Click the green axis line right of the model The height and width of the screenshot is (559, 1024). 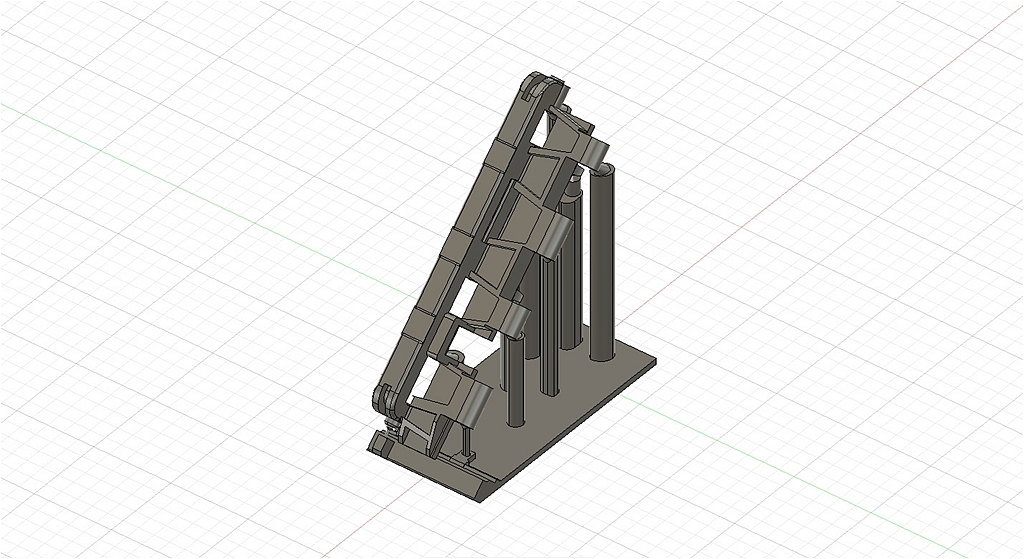pyautogui.click(x=800, y=470)
